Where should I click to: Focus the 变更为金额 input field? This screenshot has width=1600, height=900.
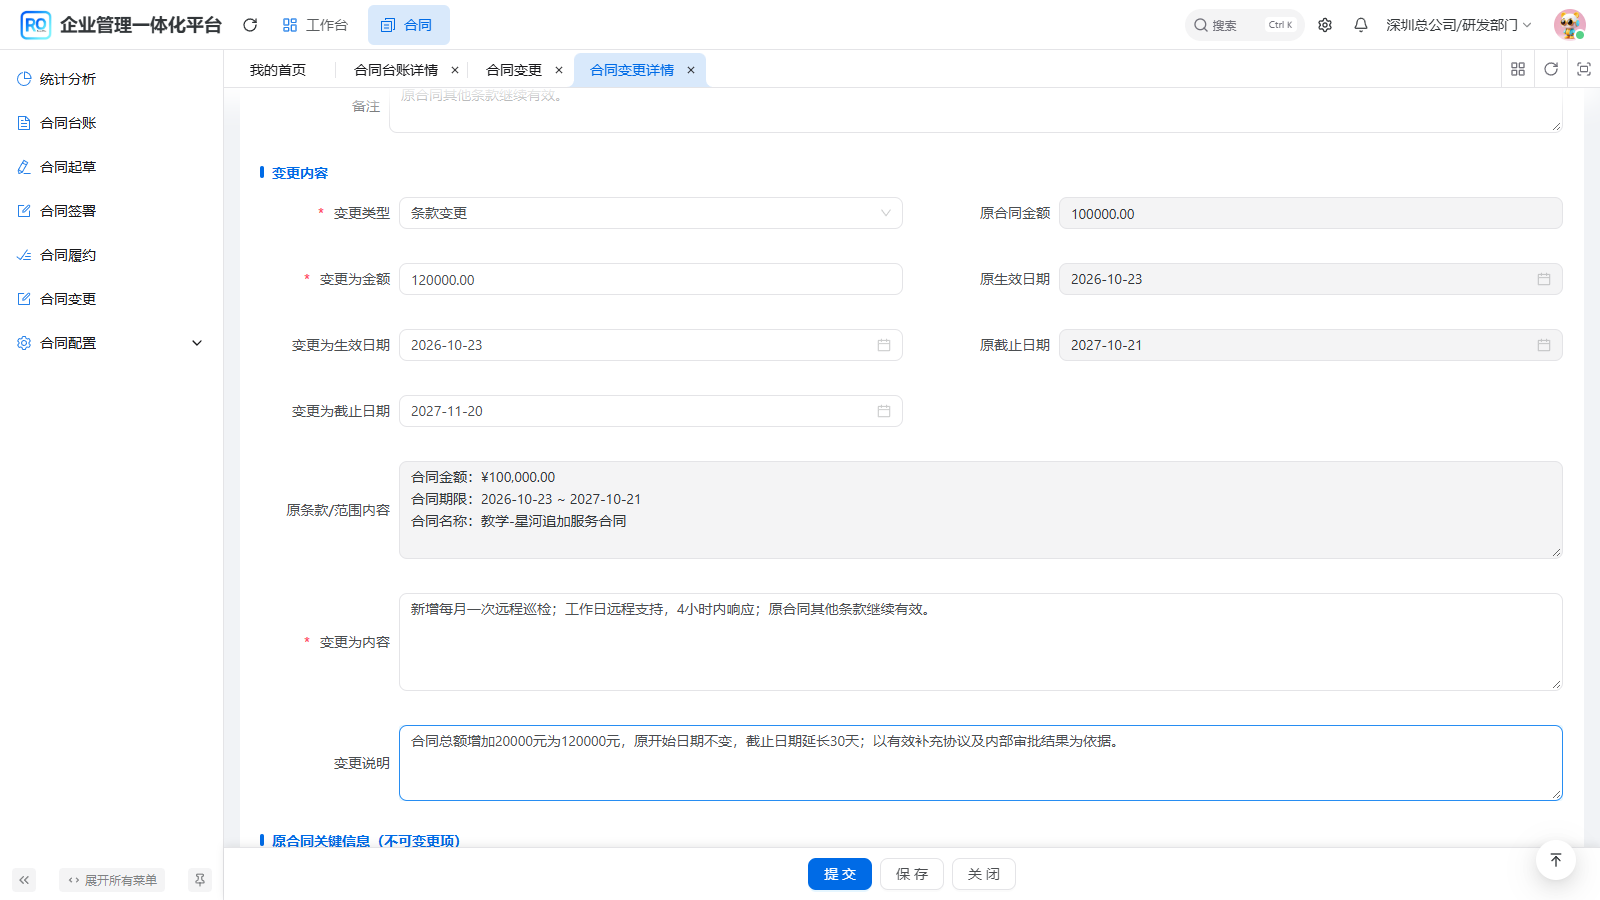(651, 279)
